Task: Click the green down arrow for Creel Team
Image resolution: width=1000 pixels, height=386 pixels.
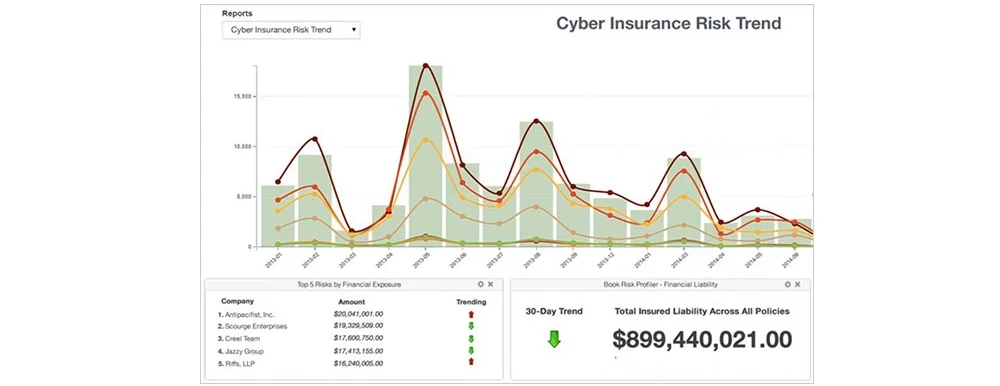Action: (x=471, y=338)
